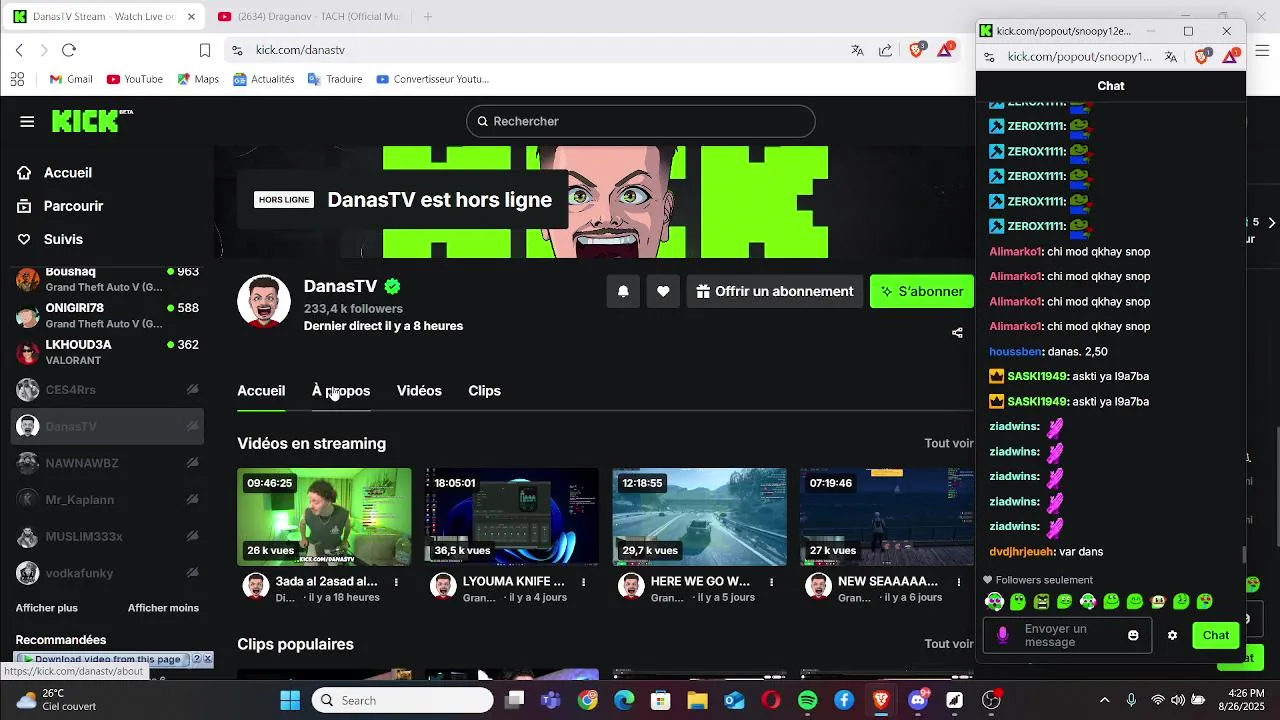Expand followed channels with Afficher plus
The height and width of the screenshot is (720, 1280).
[46, 608]
